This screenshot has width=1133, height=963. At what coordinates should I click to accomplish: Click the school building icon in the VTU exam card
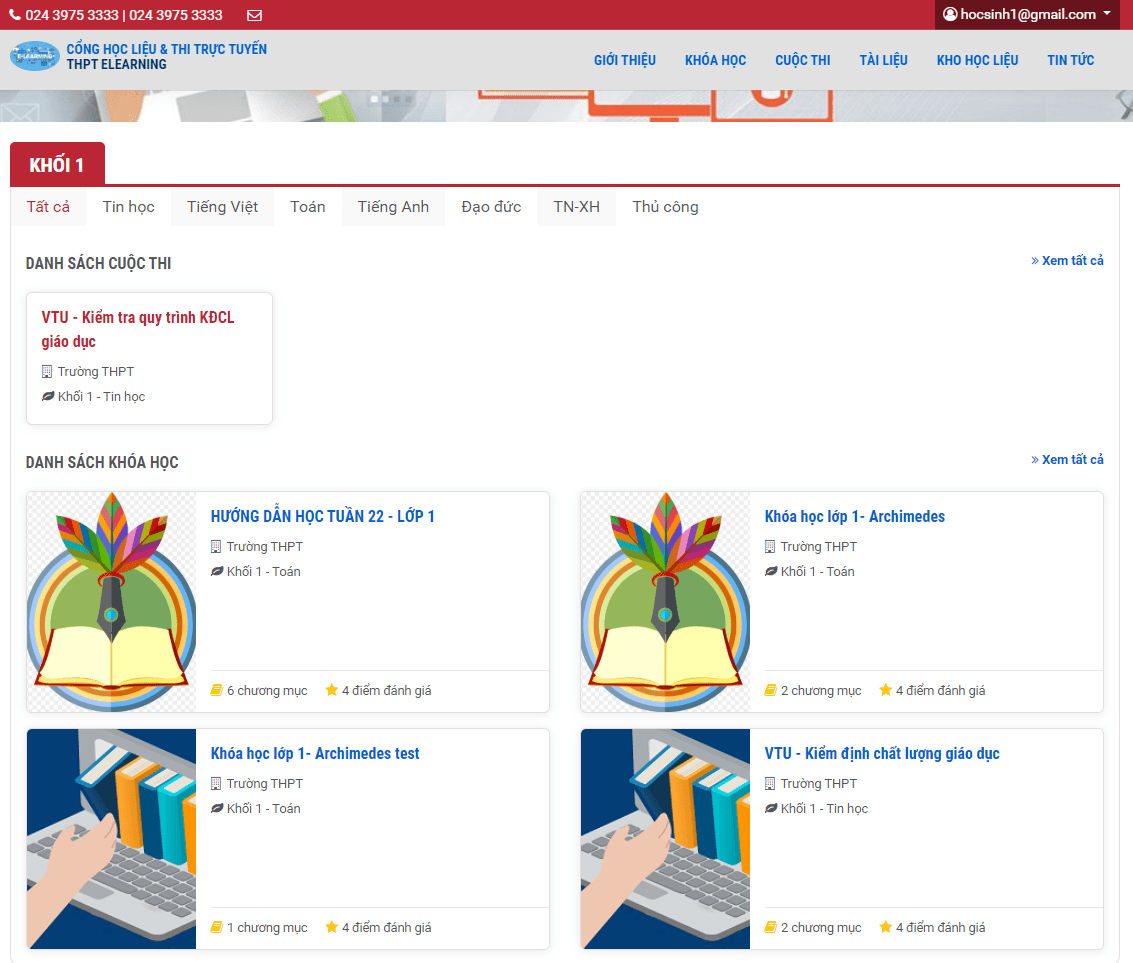pos(47,372)
